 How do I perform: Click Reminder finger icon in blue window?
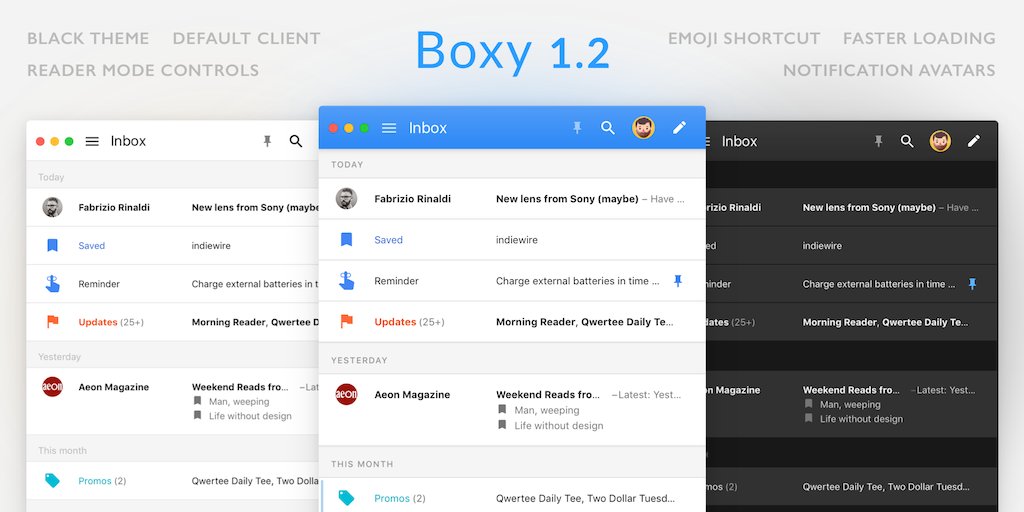347,281
